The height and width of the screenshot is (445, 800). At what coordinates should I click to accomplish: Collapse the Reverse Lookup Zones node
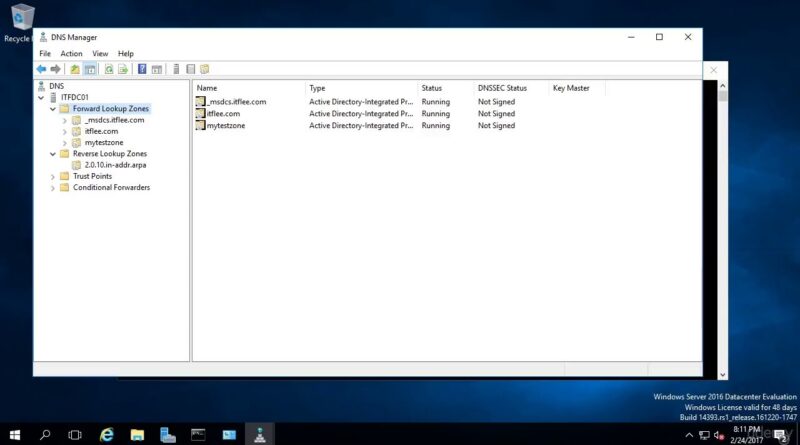(53, 154)
